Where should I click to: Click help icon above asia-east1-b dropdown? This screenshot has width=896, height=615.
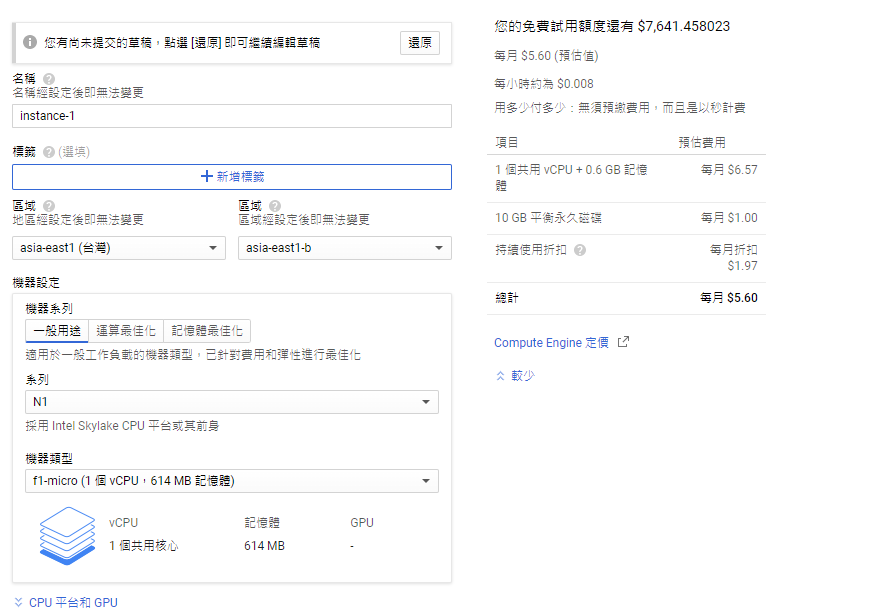(275, 205)
